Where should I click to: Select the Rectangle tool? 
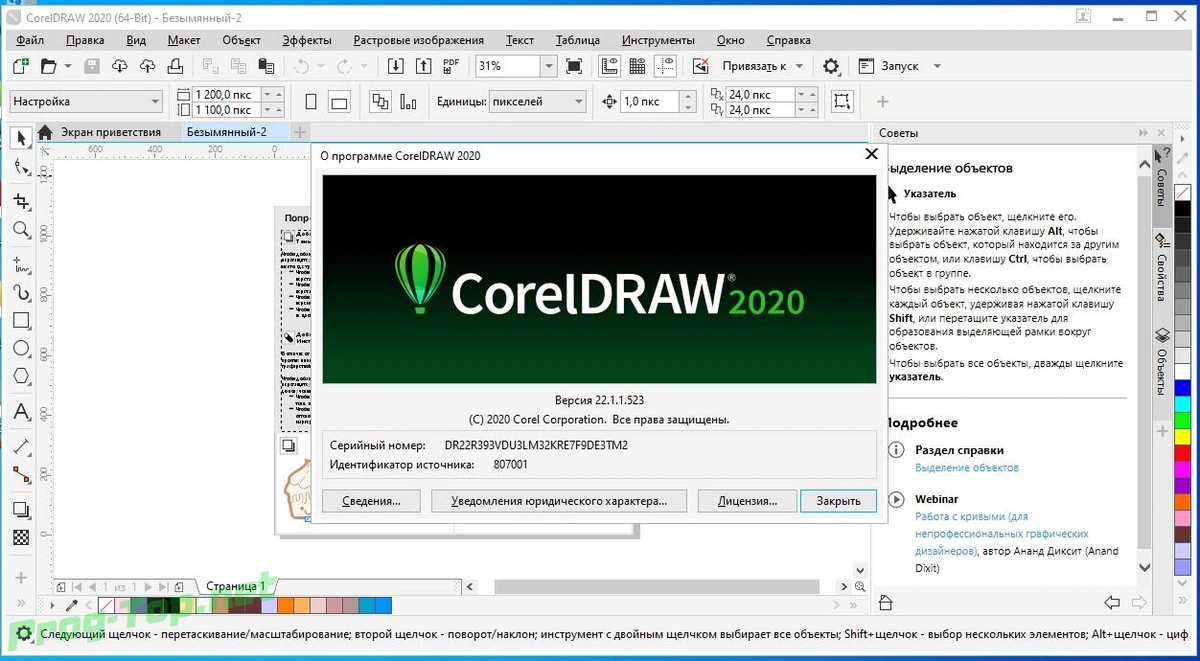pos(20,321)
